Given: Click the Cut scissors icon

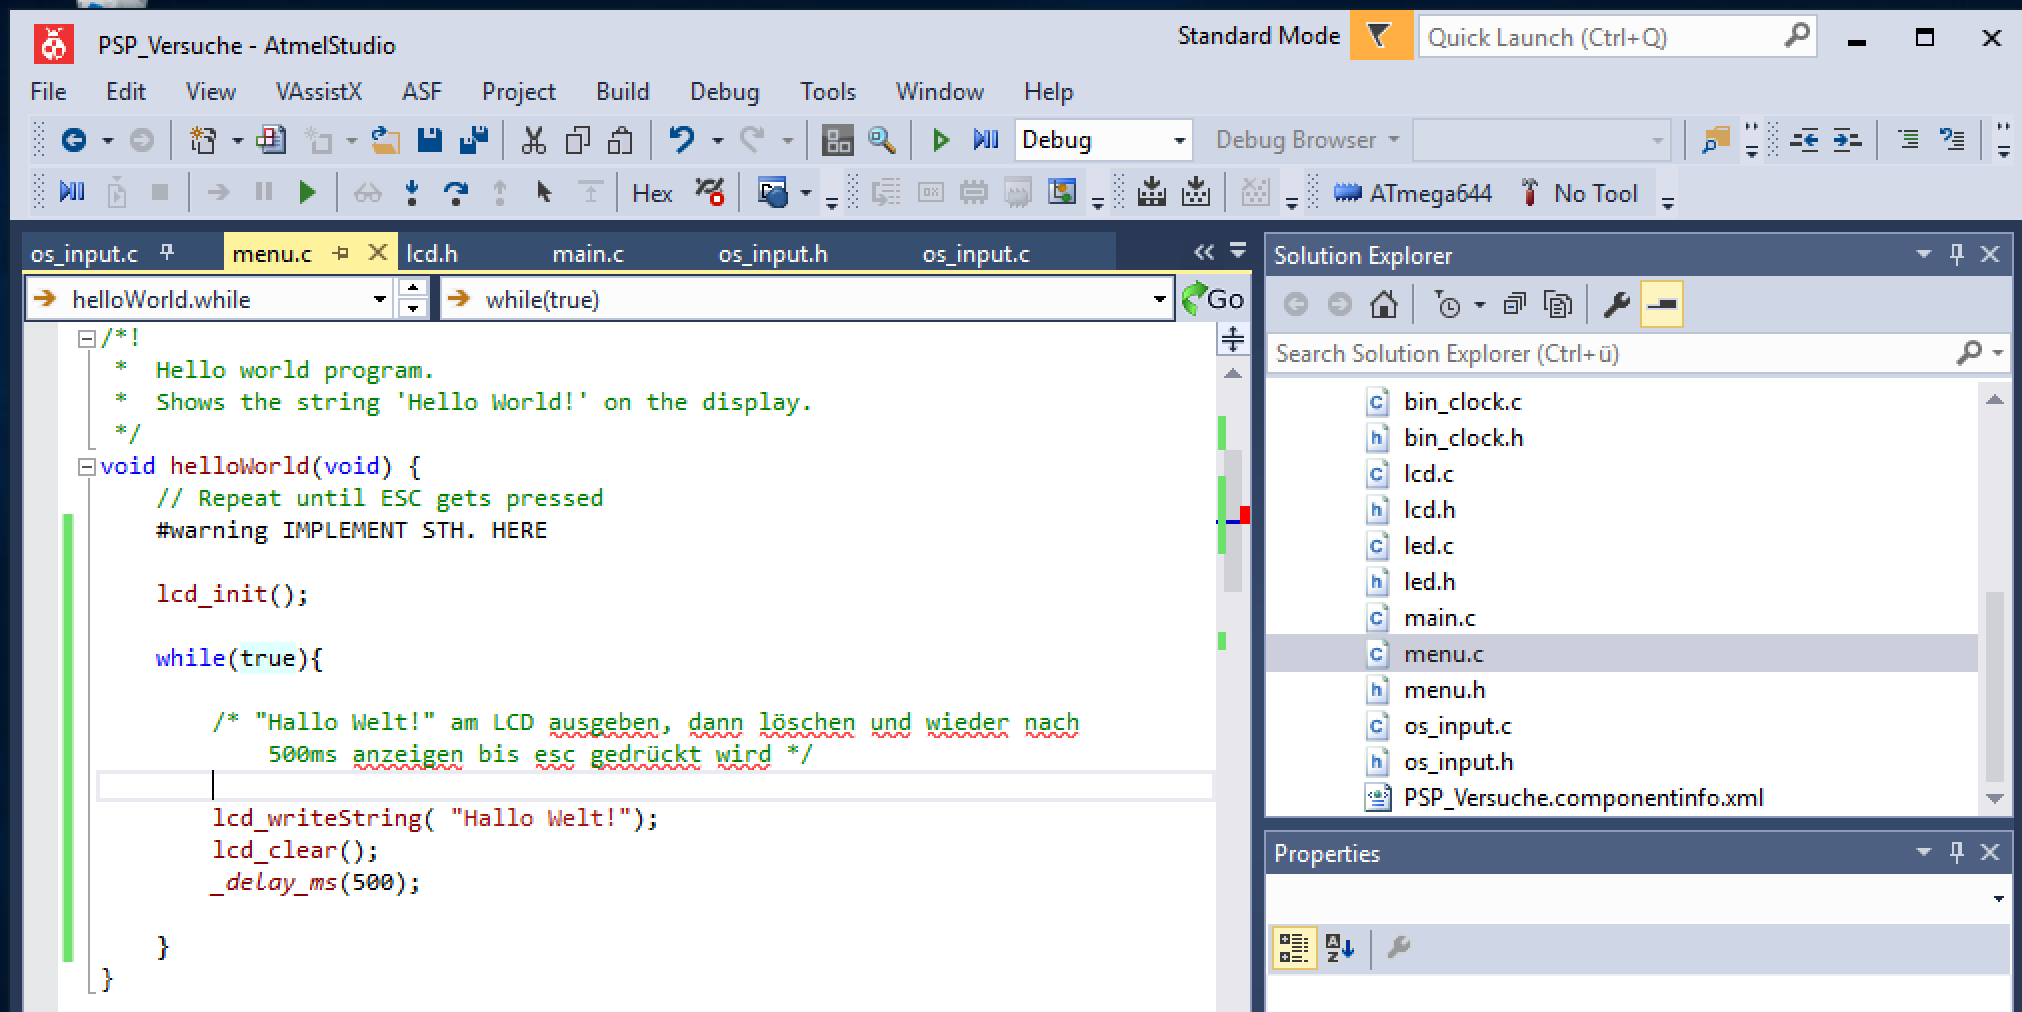Looking at the screenshot, I should click(x=533, y=140).
